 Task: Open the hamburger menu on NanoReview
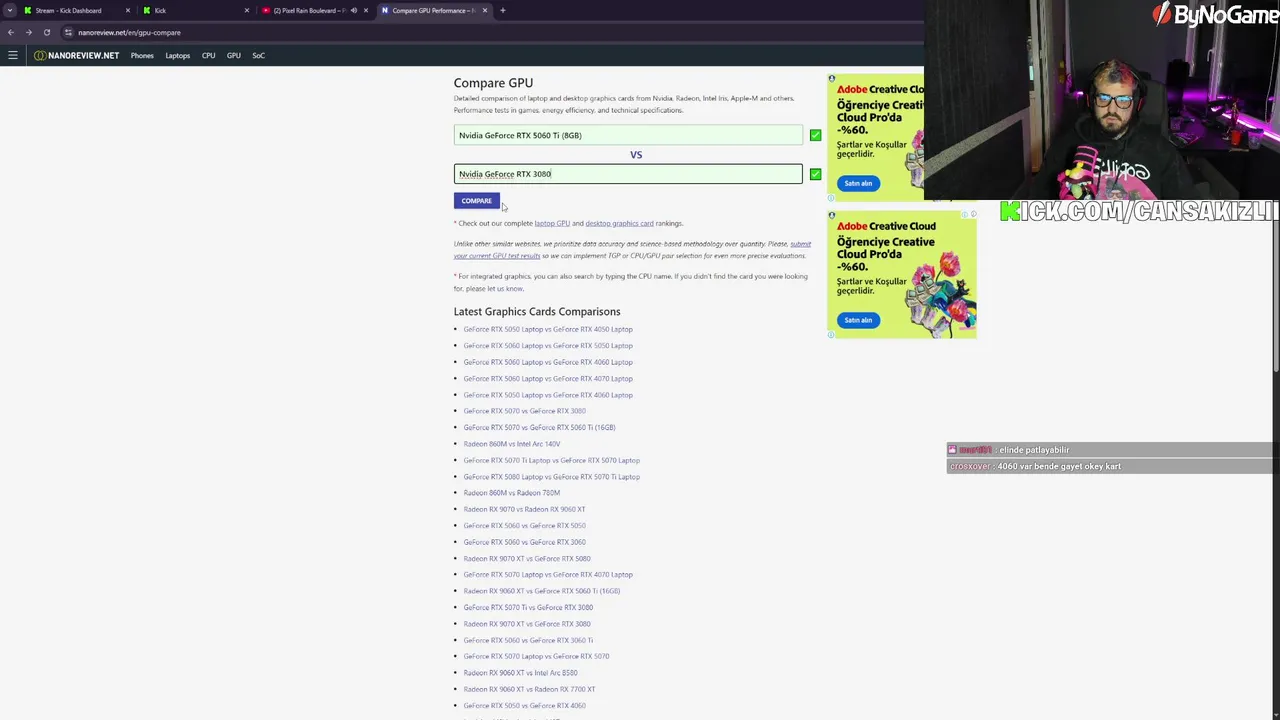tap(12, 55)
